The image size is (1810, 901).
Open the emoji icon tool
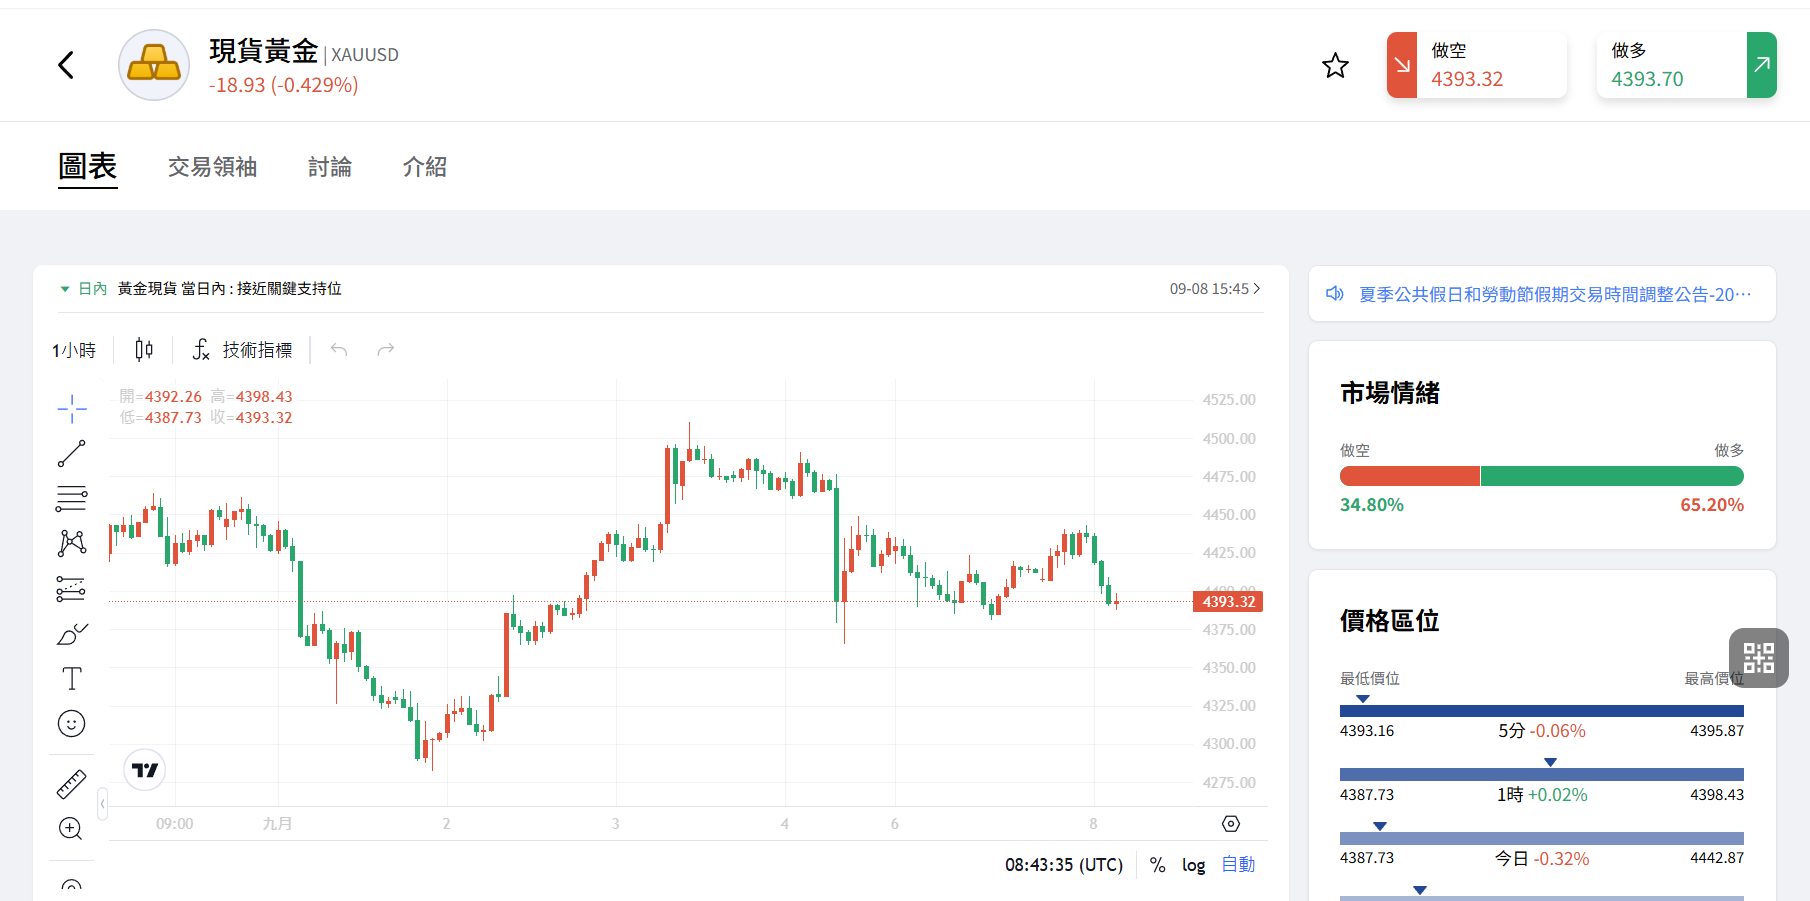(x=72, y=724)
